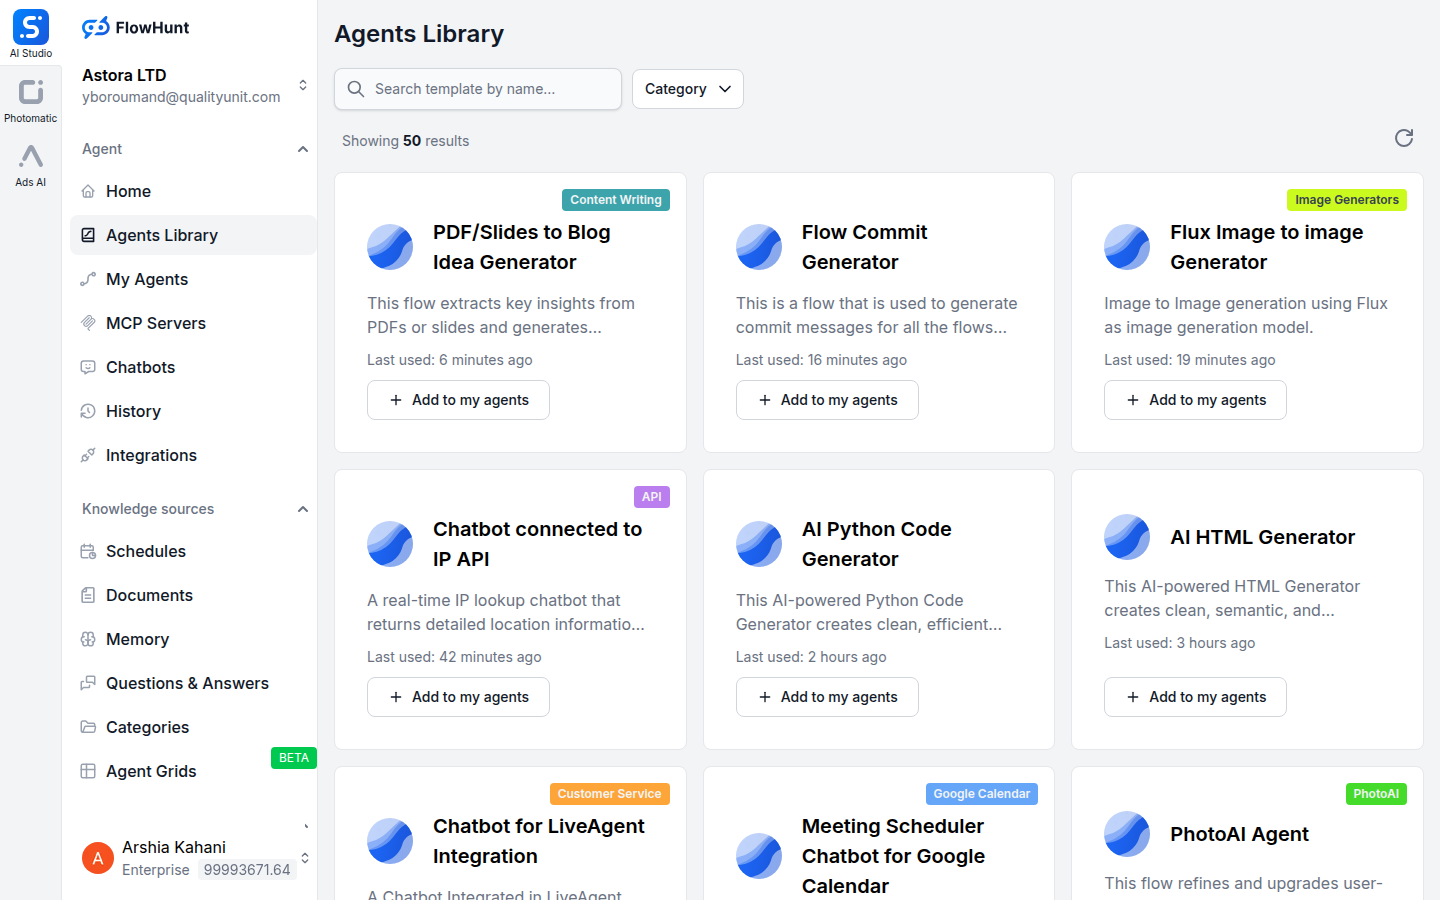Add Flow Commit Generator to my agents

tap(827, 400)
